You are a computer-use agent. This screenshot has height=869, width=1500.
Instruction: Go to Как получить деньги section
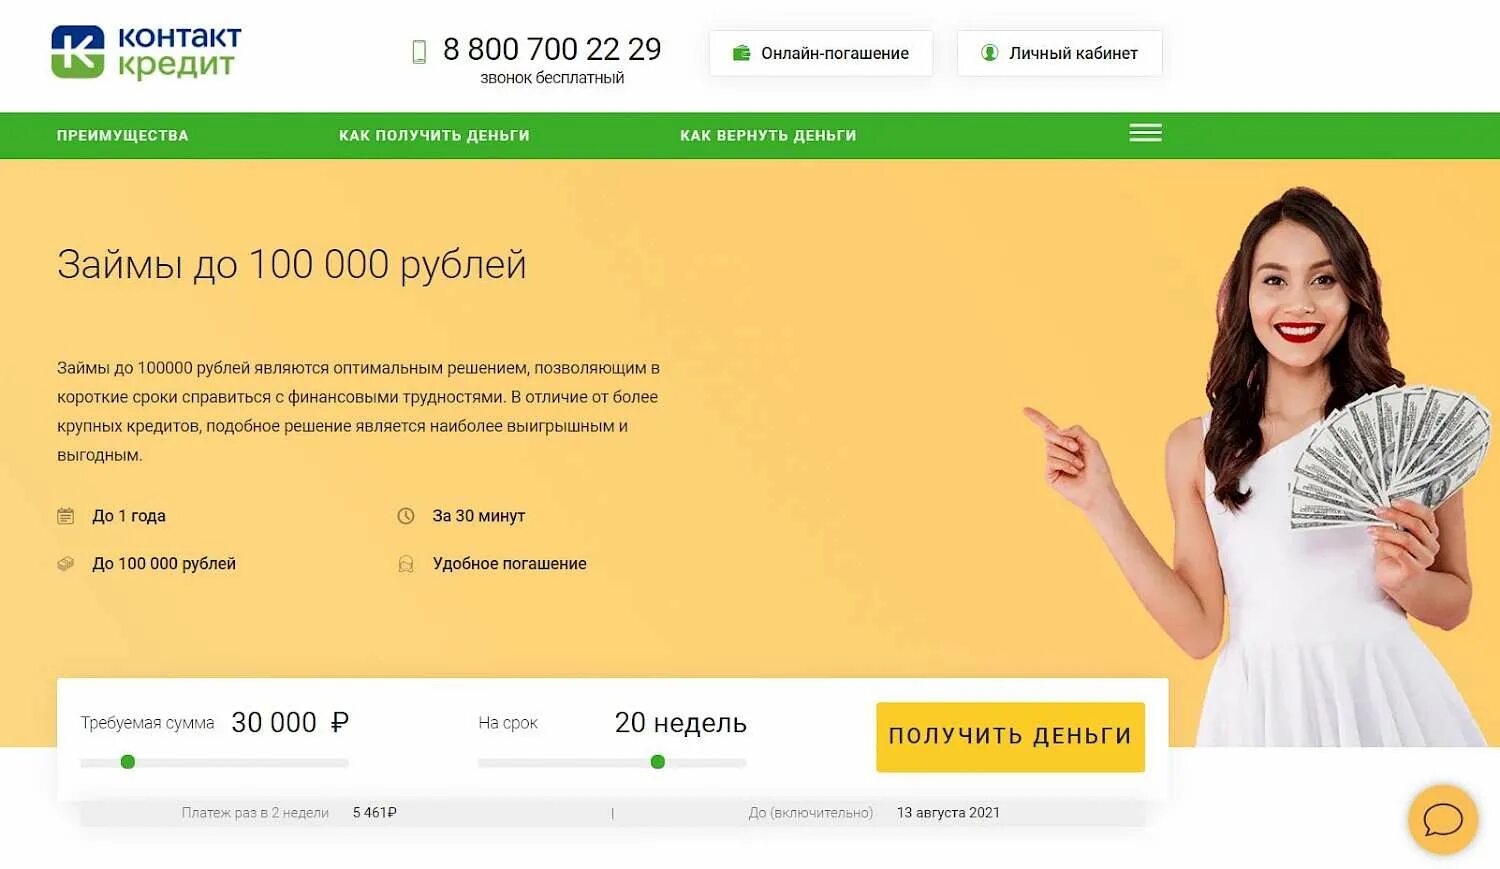[x=434, y=135]
